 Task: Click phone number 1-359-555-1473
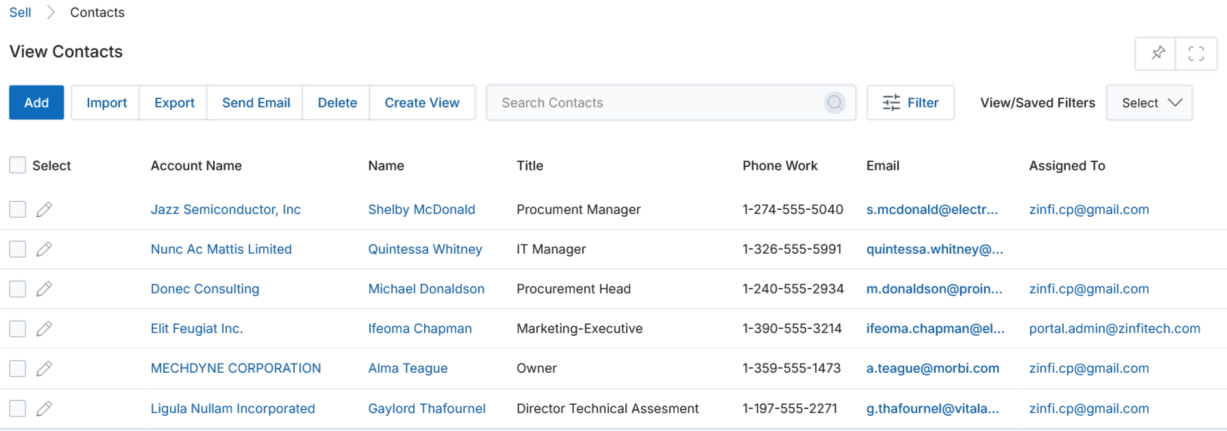click(x=792, y=368)
